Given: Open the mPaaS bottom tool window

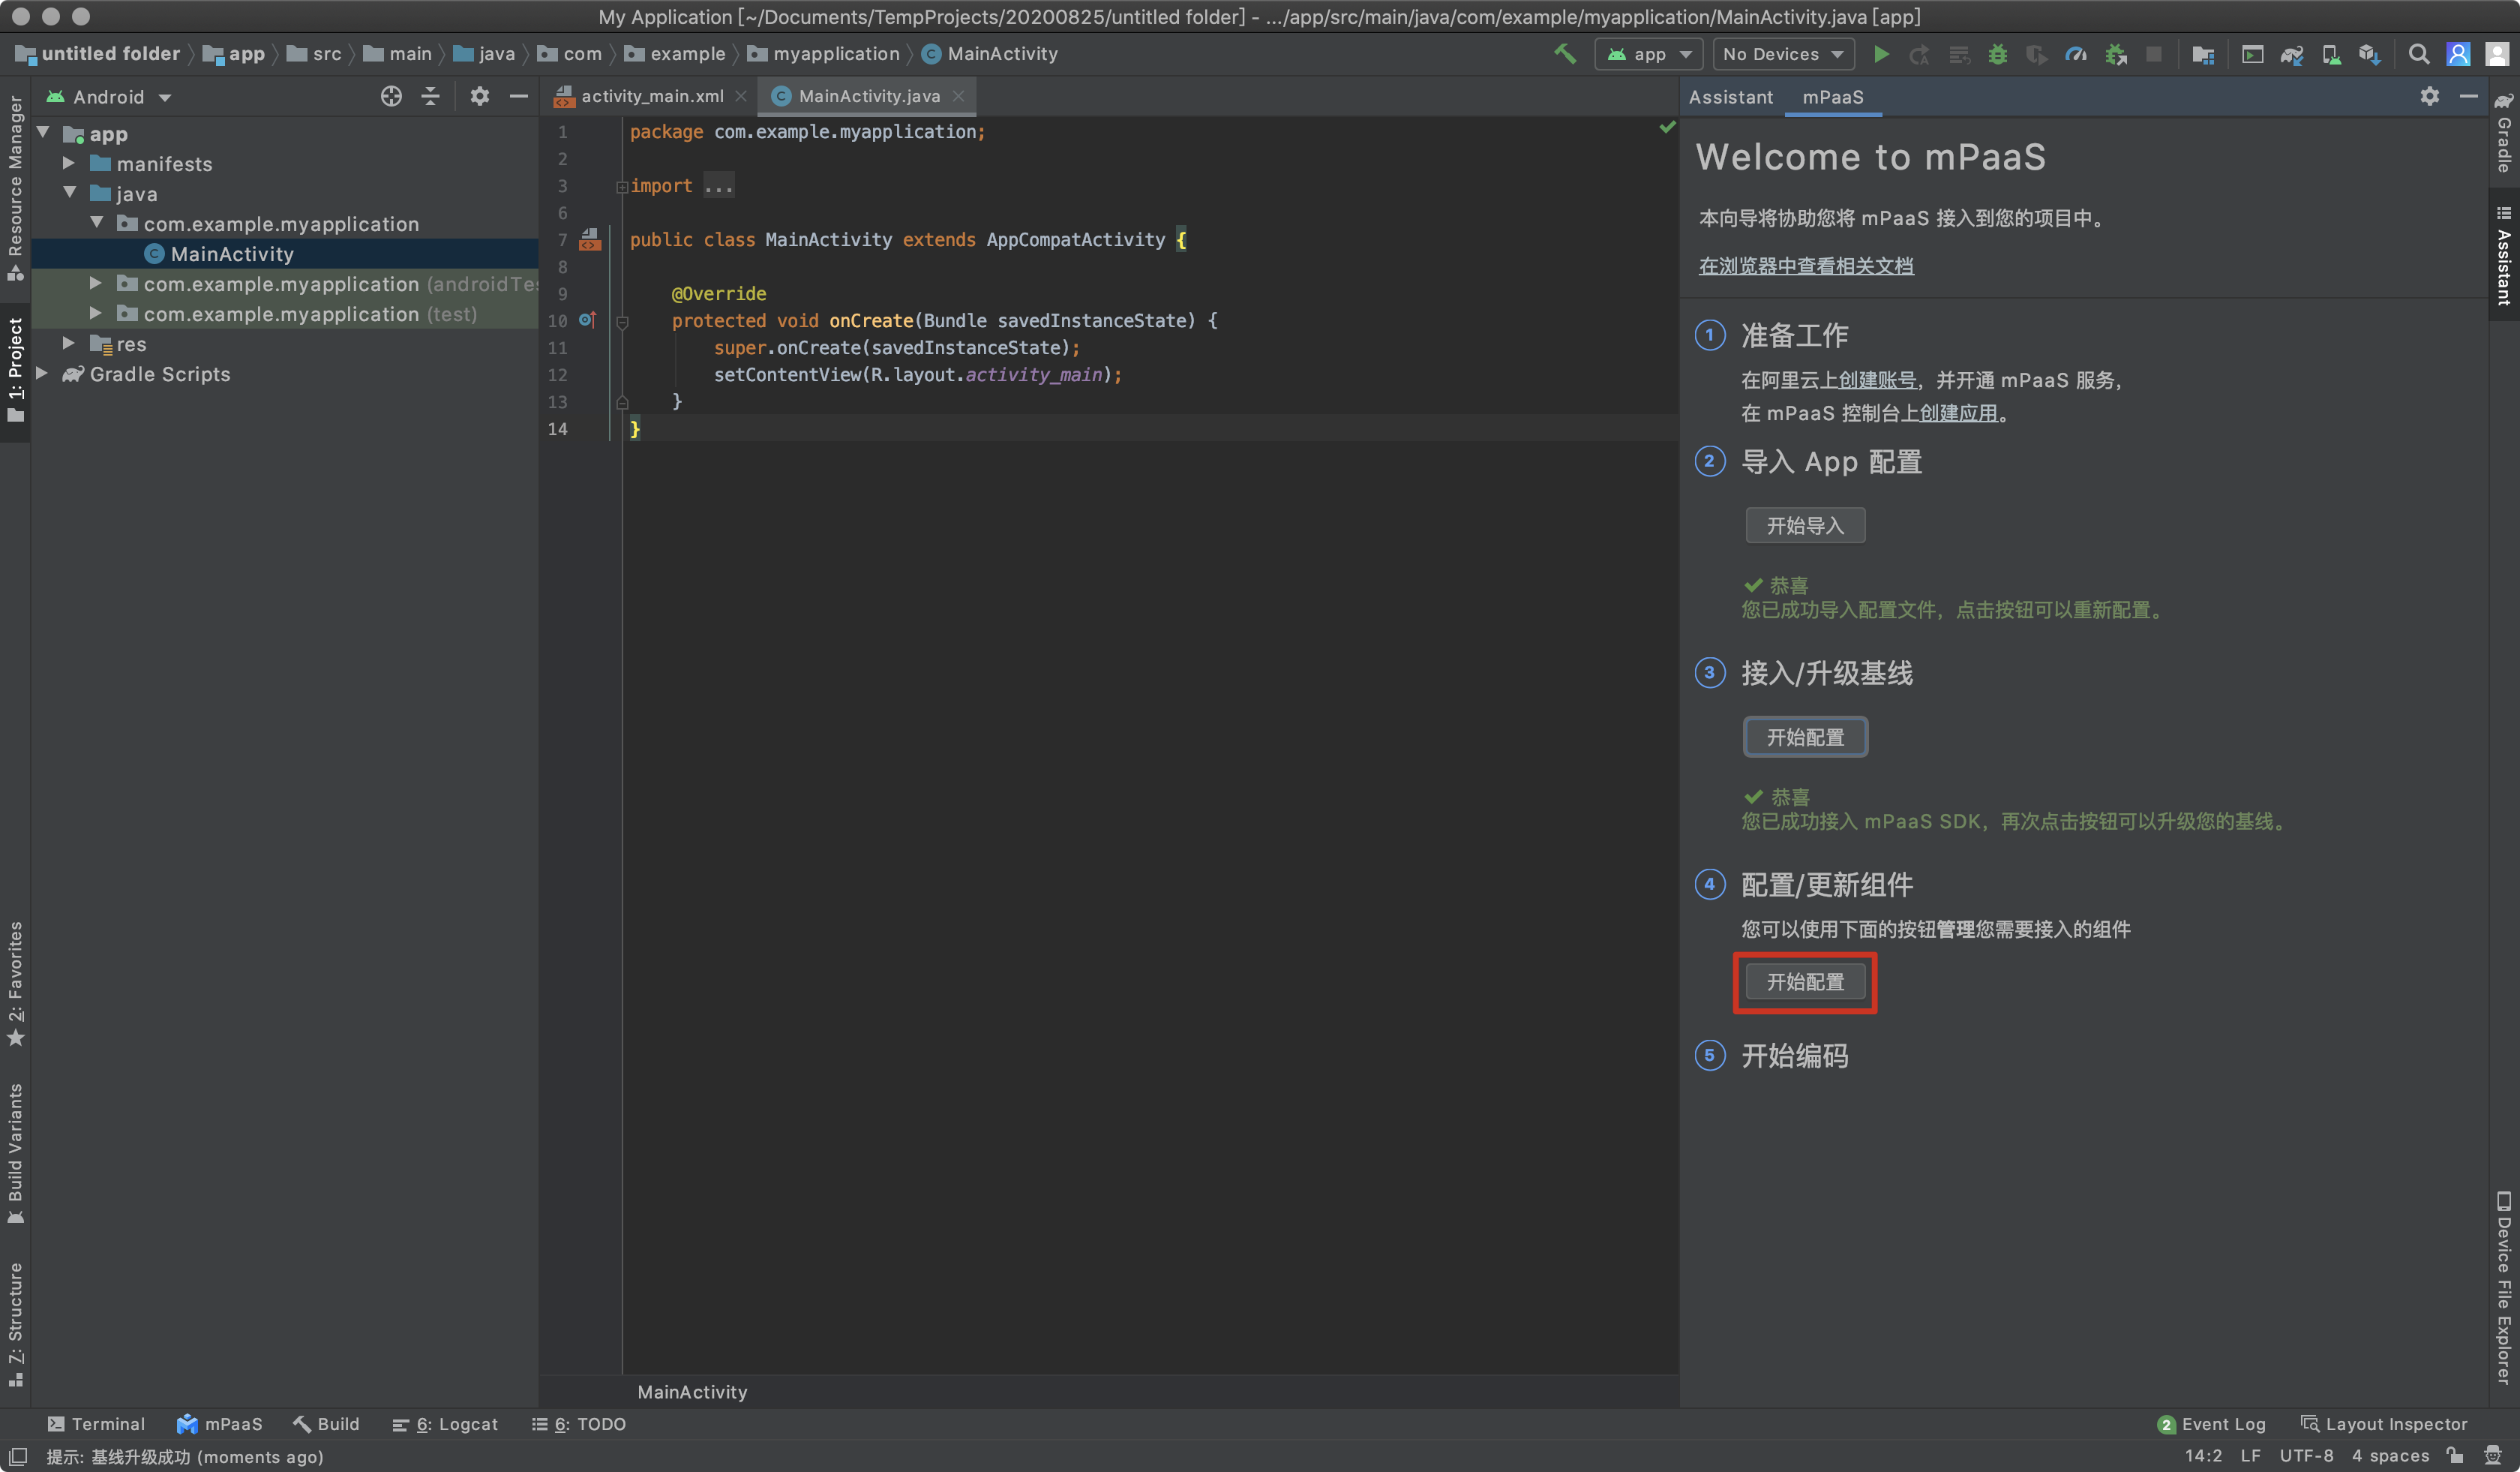Looking at the screenshot, I should 220,1424.
